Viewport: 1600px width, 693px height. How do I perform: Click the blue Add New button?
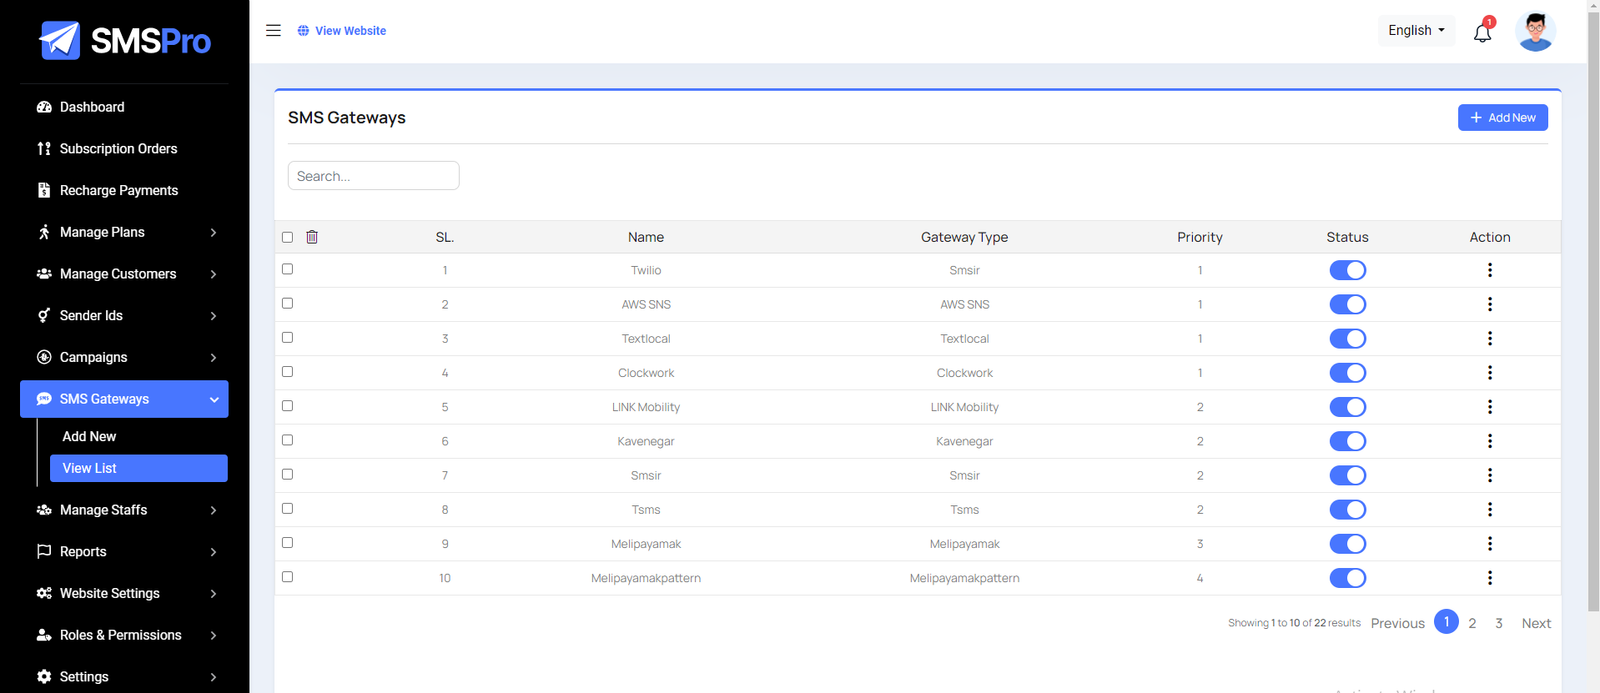coord(1503,118)
